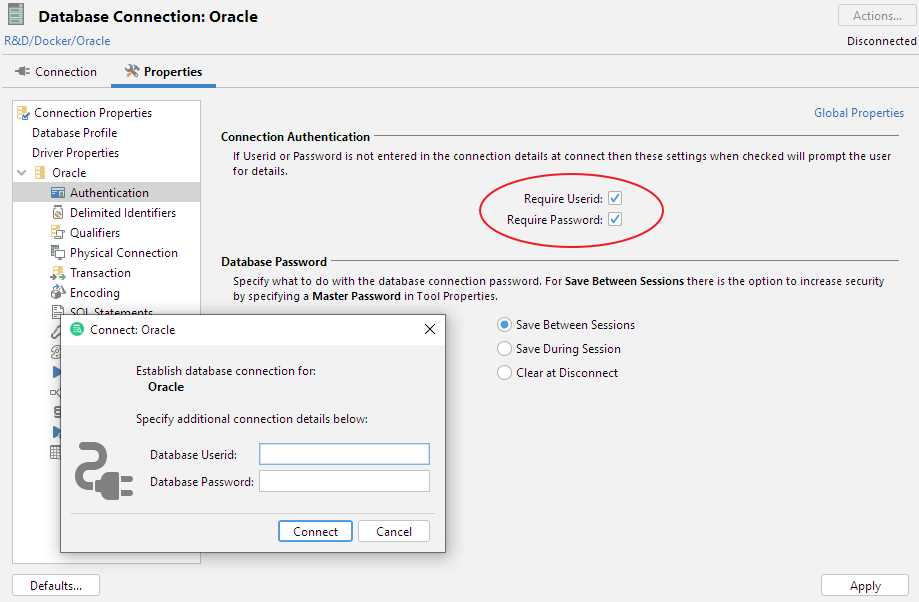
Task: Choose Clear at Disconnect option
Action: (x=505, y=373)
